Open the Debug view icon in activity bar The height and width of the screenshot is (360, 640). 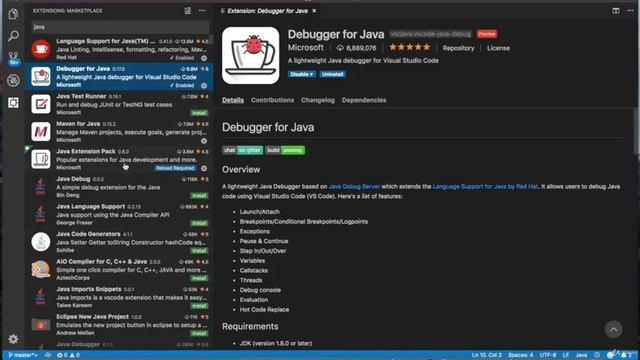click(x=13, y=80)
